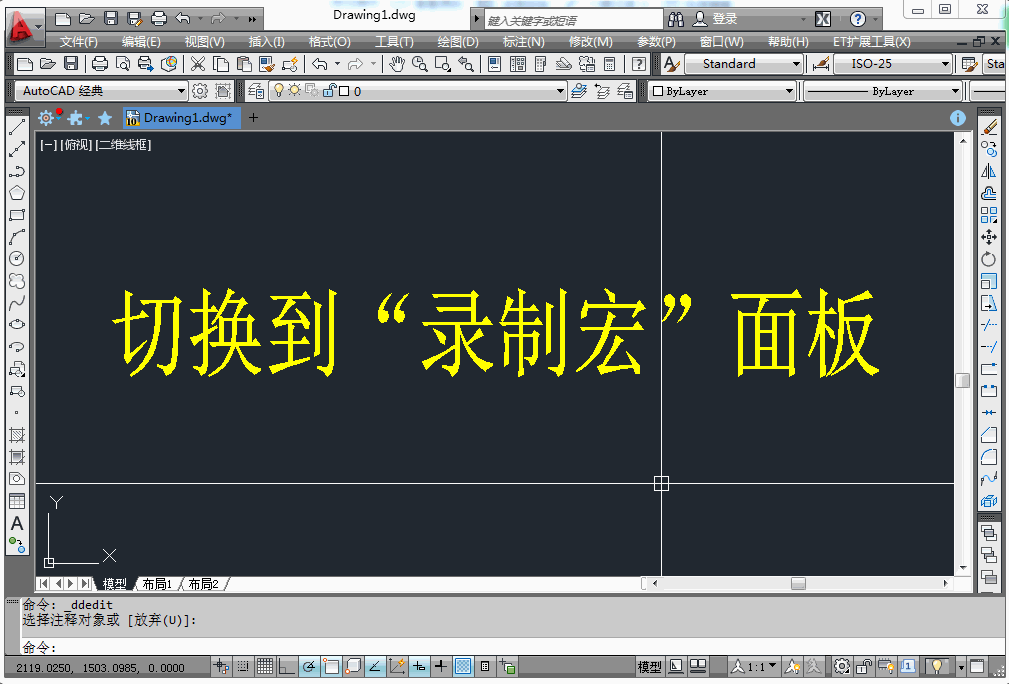Click the 登录 sign-in button

(x=715, y=19)
